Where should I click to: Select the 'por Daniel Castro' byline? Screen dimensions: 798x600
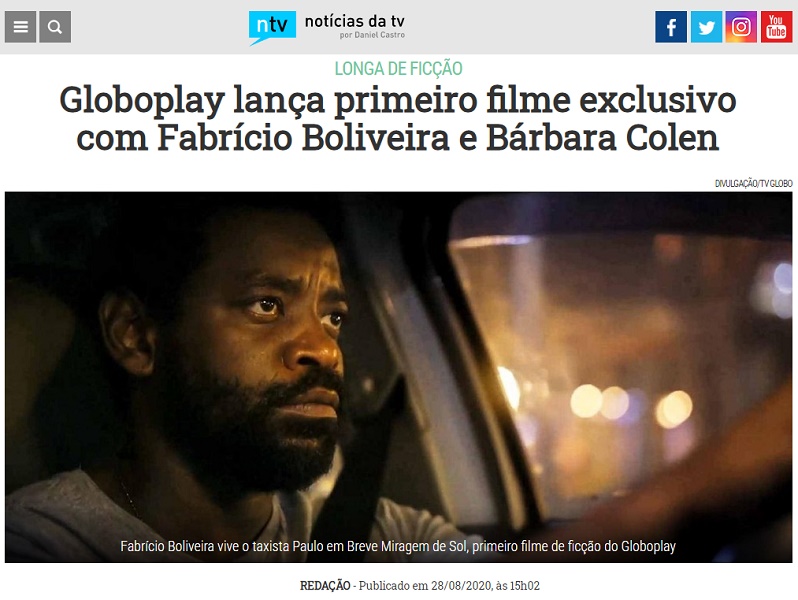click(x=372, y=35)
